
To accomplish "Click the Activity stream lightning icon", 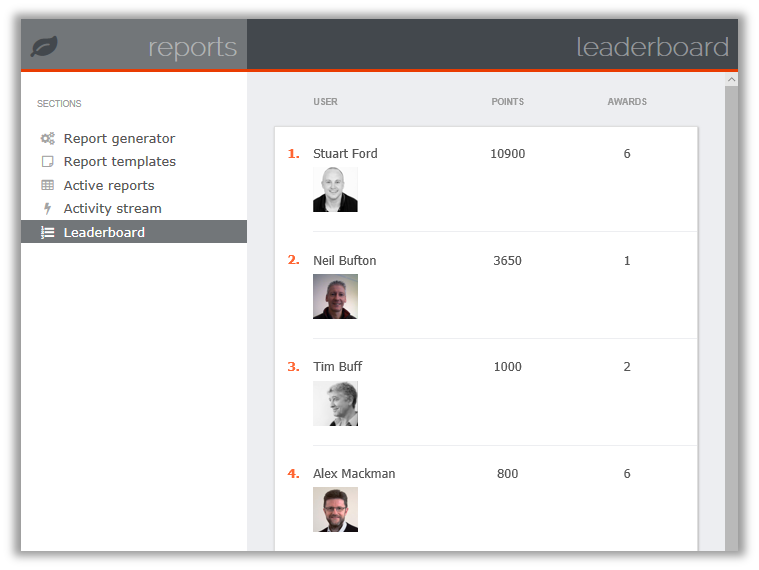I will point(47,208).
